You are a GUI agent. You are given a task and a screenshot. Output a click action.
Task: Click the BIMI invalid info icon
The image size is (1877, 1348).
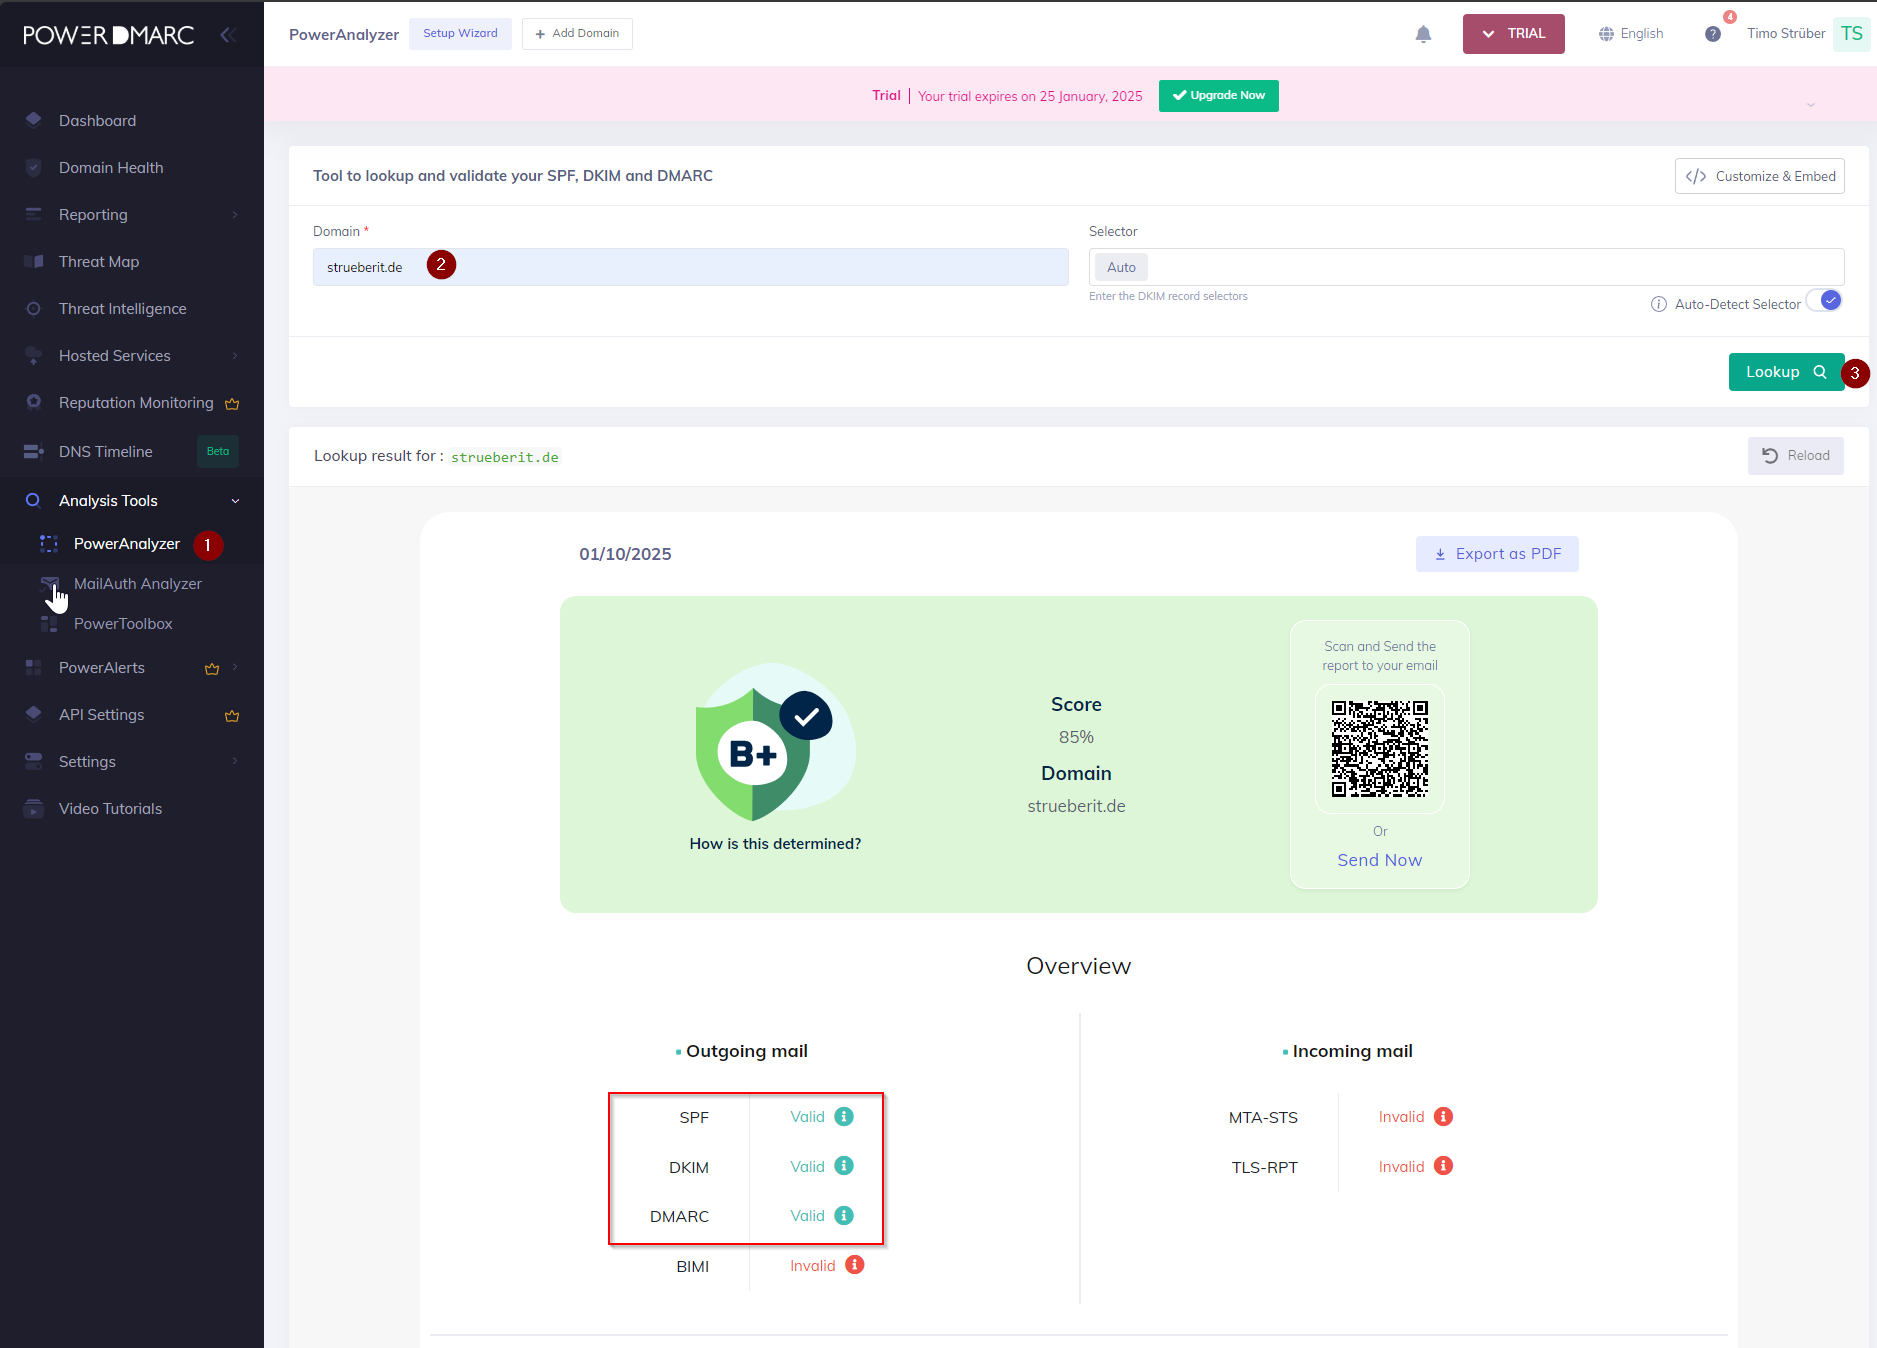tap(854, 1265)
